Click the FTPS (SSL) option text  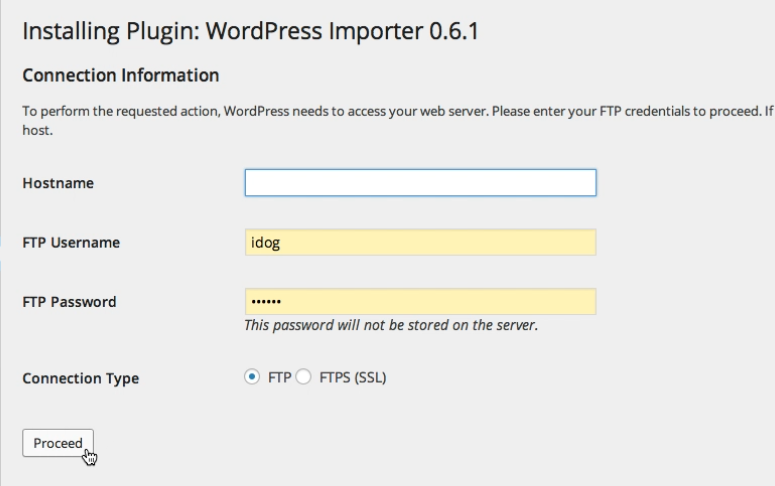[x=352, y=378]
